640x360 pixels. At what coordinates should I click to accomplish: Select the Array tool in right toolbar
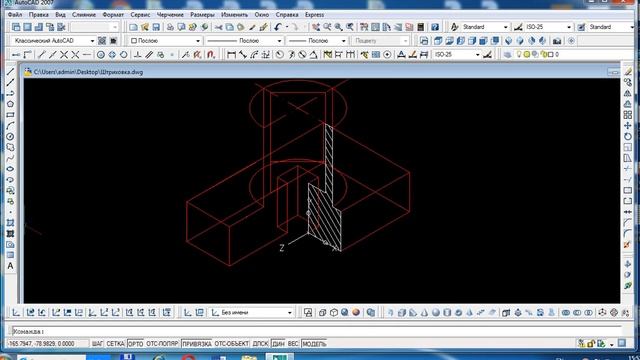click(628, 115)
